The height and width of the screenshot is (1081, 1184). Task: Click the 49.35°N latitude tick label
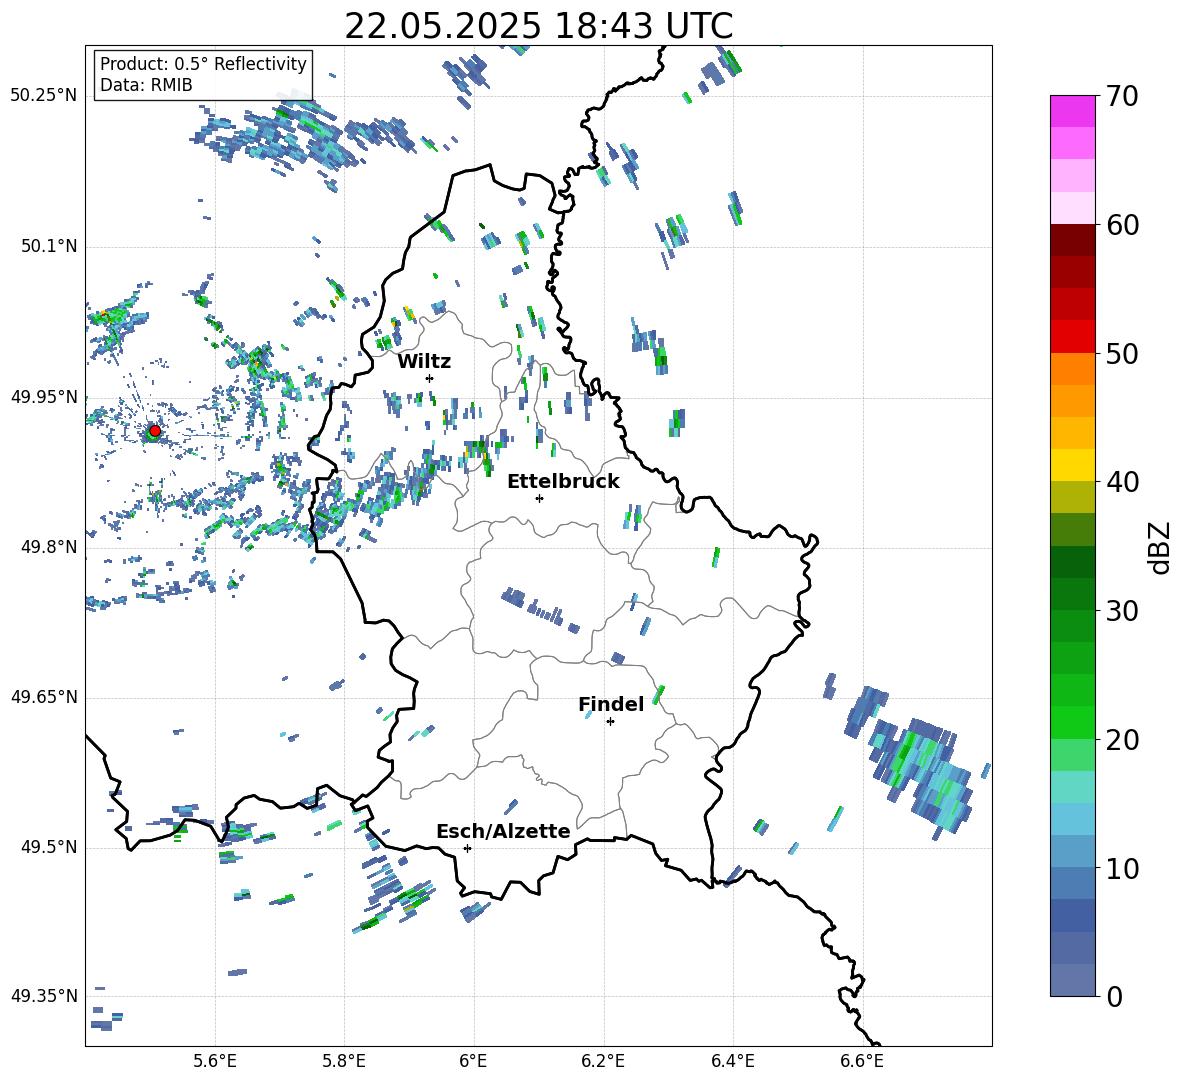(x=44, y=996)
